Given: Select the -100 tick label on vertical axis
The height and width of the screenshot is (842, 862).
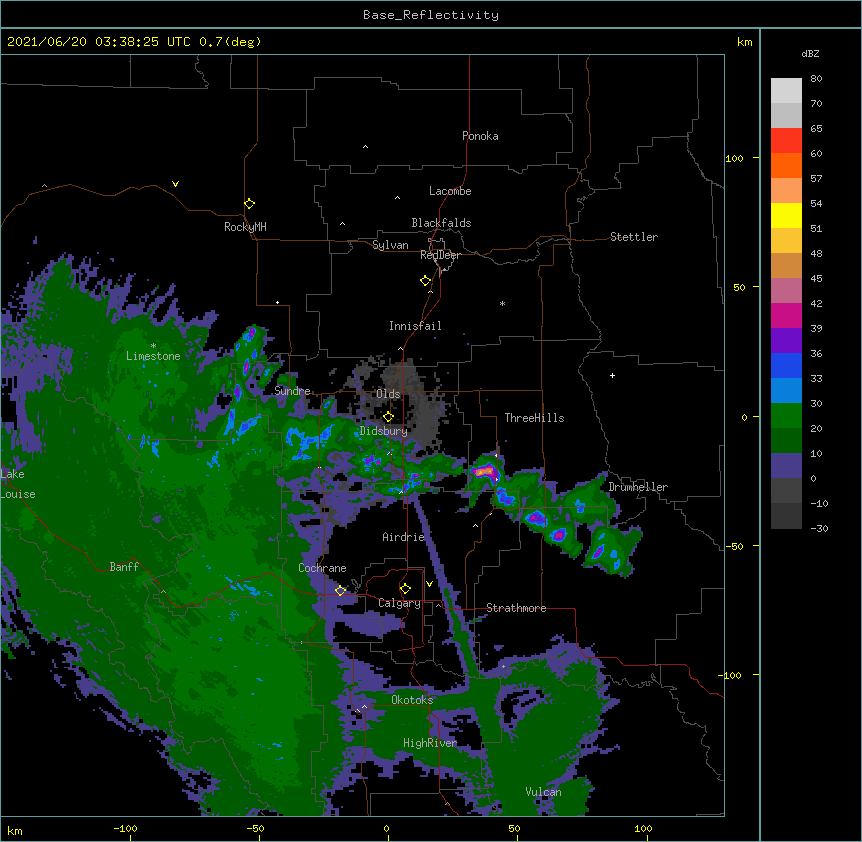Looking at the screenshot, I should (x=731, y=675).
